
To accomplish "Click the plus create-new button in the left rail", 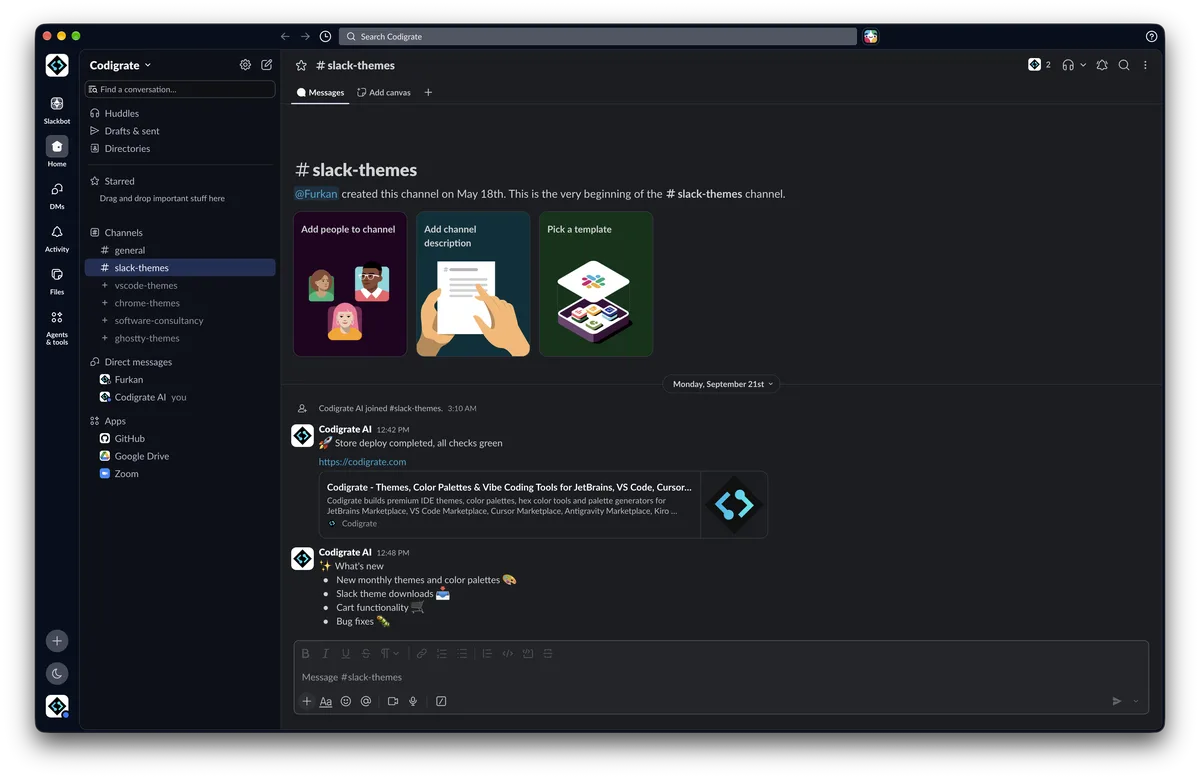I will pyautogui.click(x=57, y=641).
